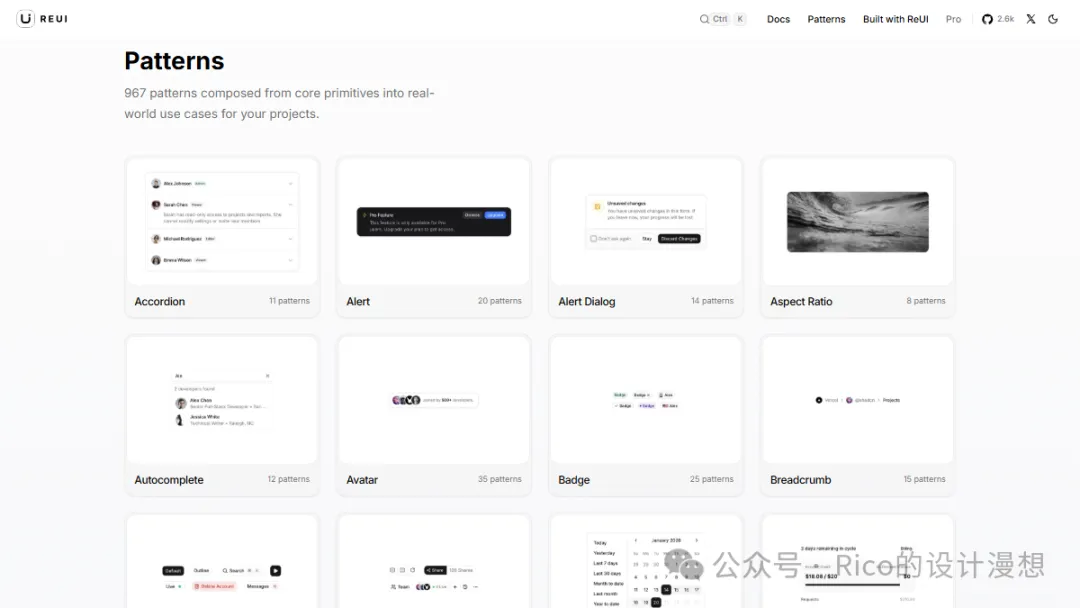Clear the Autocomplete preview with the X icon
This screenshot has width=1080, height=608.
tap(267, 376)
